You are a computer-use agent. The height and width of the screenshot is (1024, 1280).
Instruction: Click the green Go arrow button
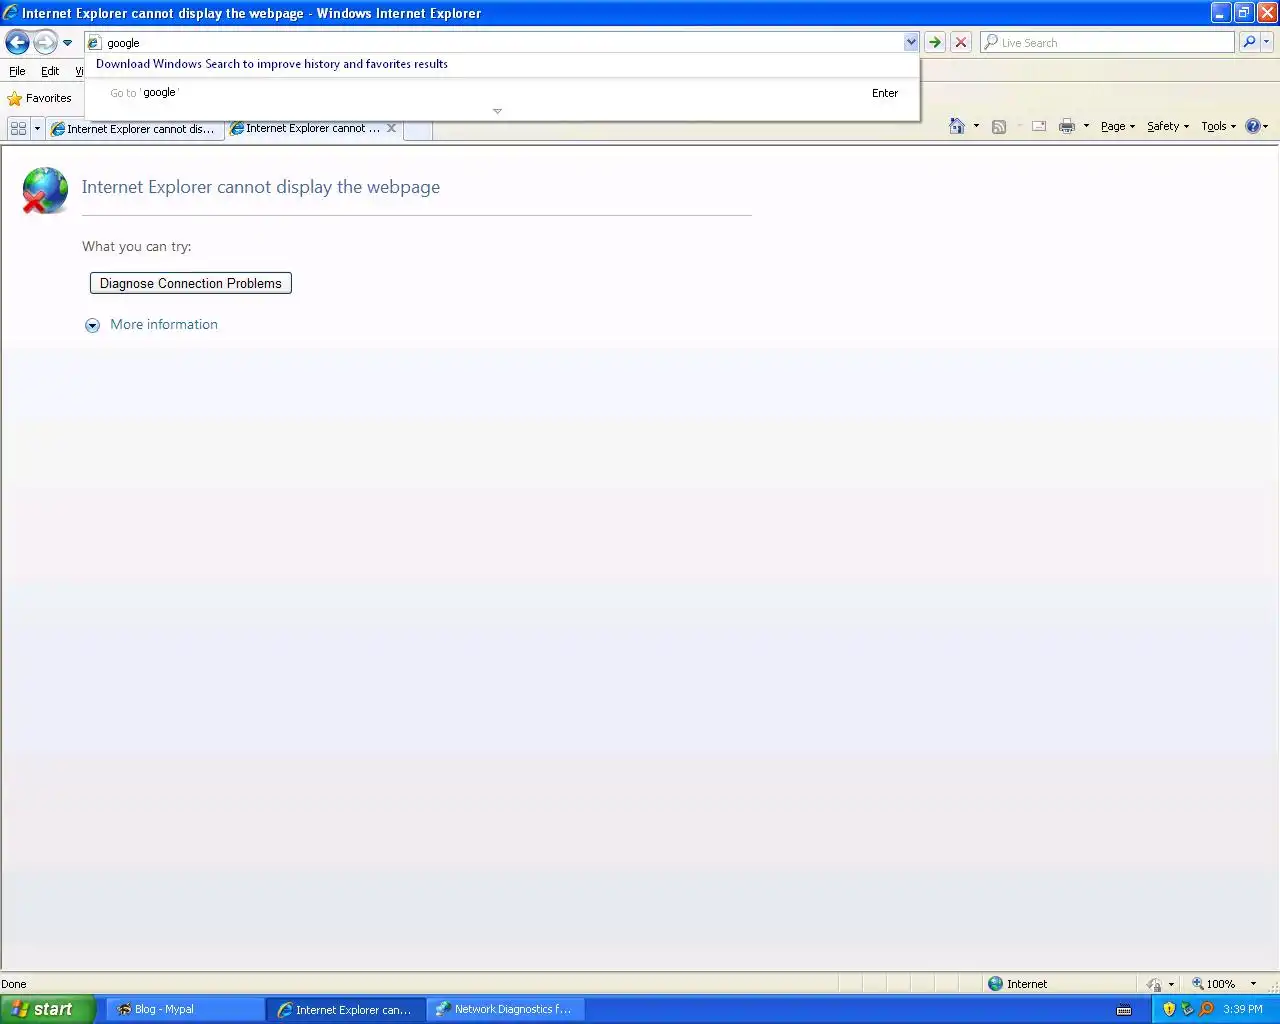click(935, 42)
